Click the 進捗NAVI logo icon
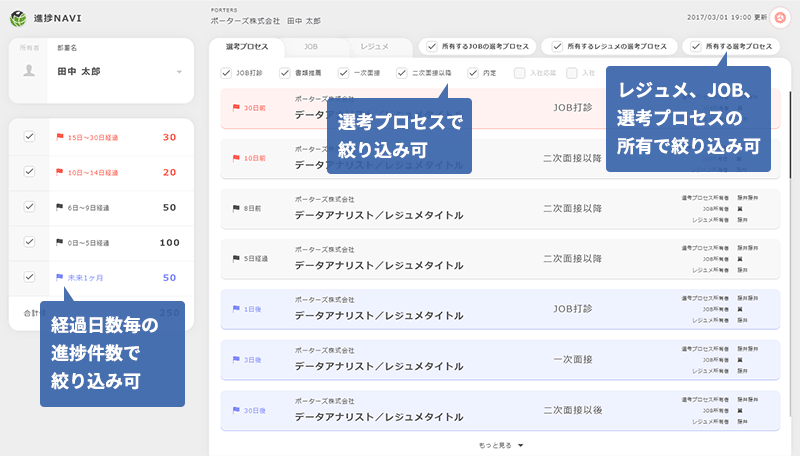 point(18,18)
